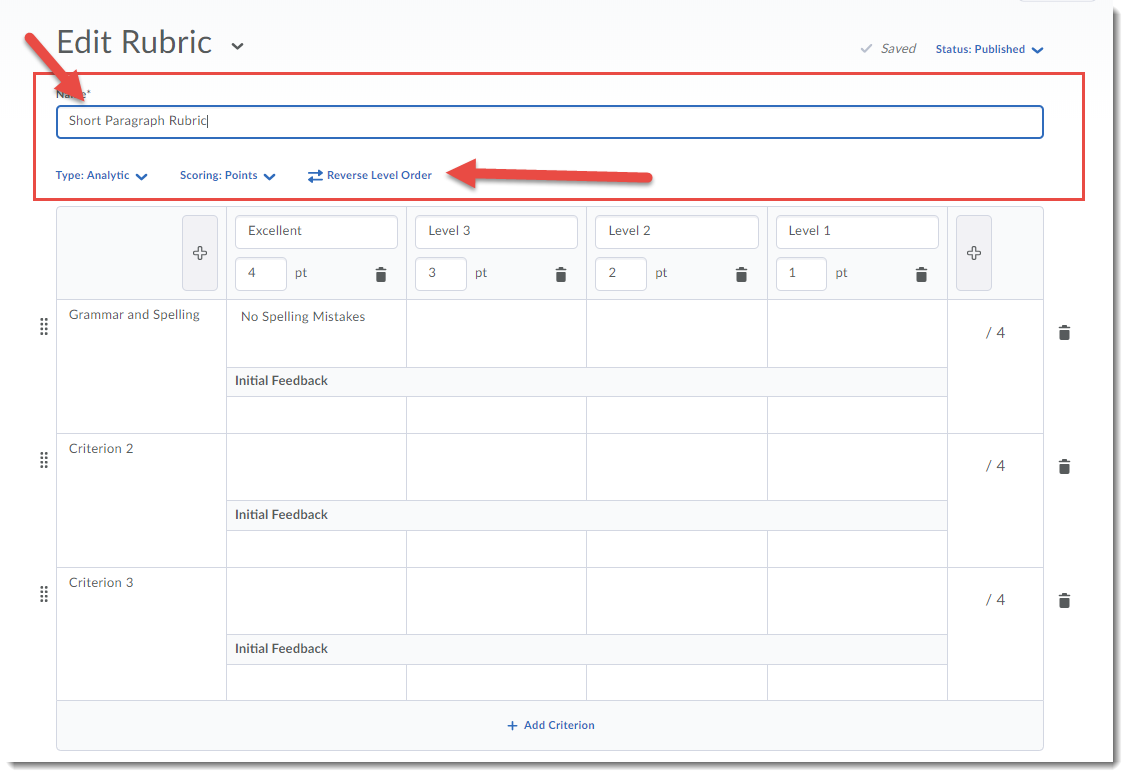Image resolution: width=1128 pixels, height=777 pixels.
Task: Delete Level 1 using the trash icon
Action: pyautogui.click(x=921, y=273)
